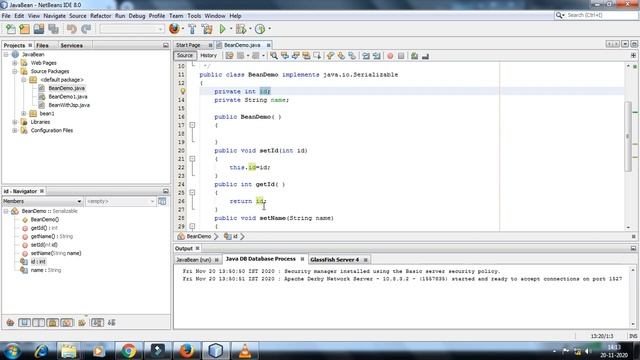Click Next Bookmark editor icon
Screen dimensions: 640x360
[x=341, y=56]
